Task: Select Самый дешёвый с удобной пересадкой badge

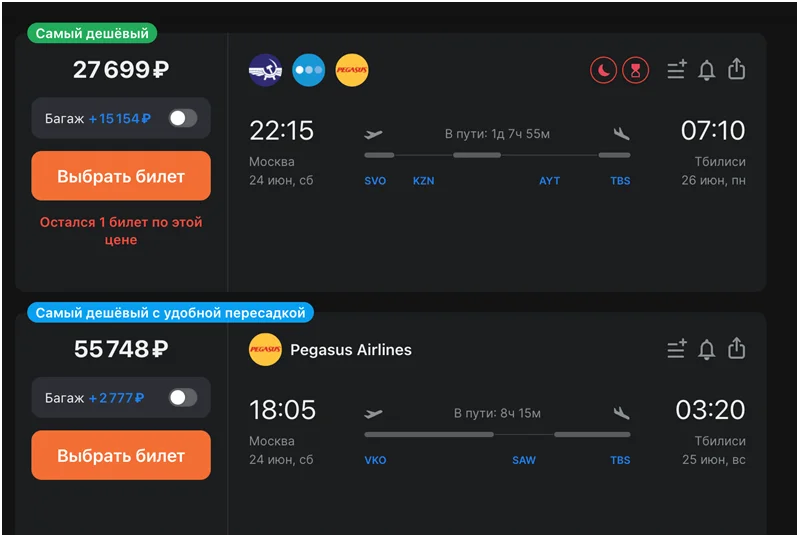Action: 171,313
